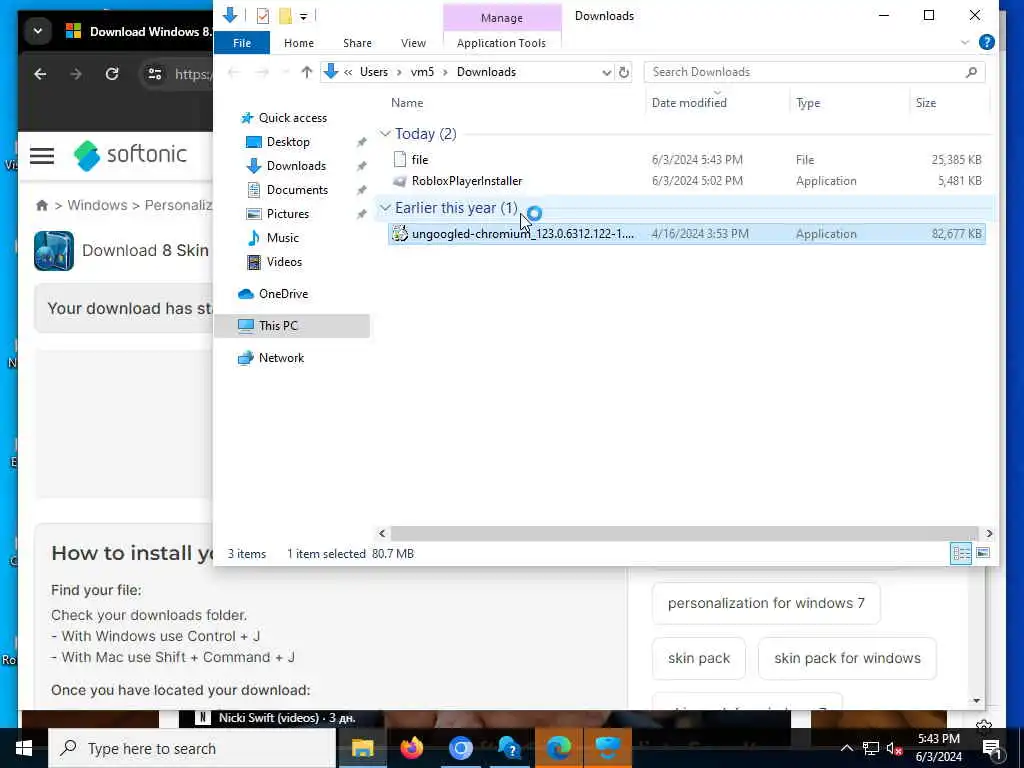Click the New folder quick access icon
This screenshot has height=768, width=1024.
pyautogui.click(x=285, y=16)
